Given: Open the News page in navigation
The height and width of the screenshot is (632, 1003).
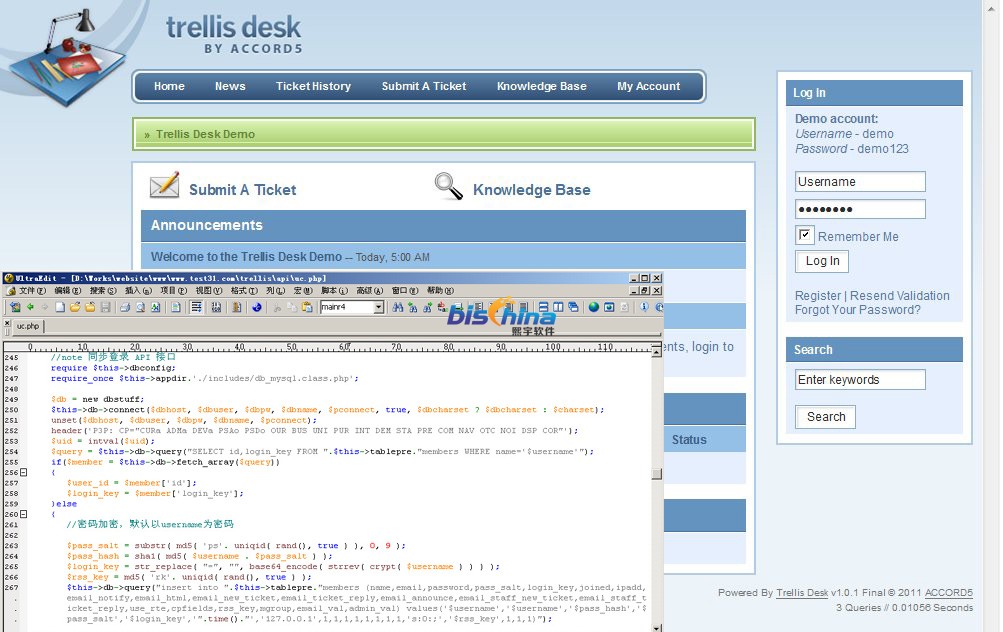Looking at the screenshot, I should [230, 86].
